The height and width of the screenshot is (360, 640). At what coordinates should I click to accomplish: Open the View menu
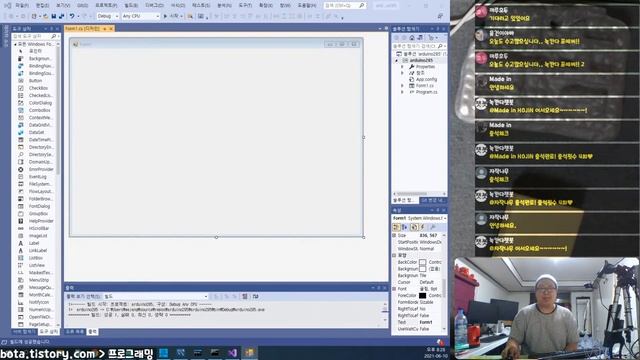coord(62,5)
